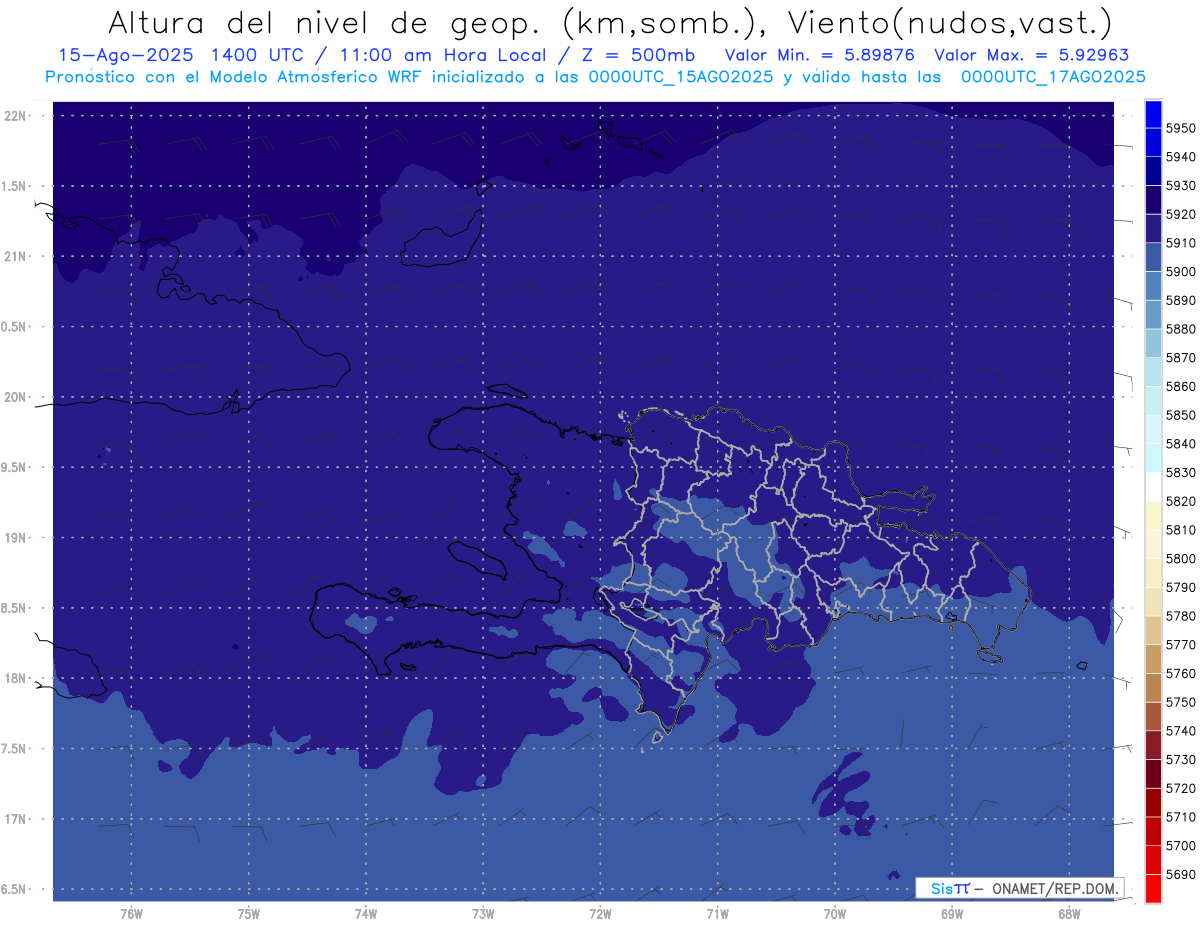The width and height of the screenshot is (1200, 927).
Task: Click the 70W longitude axis label
Action: 835,914
